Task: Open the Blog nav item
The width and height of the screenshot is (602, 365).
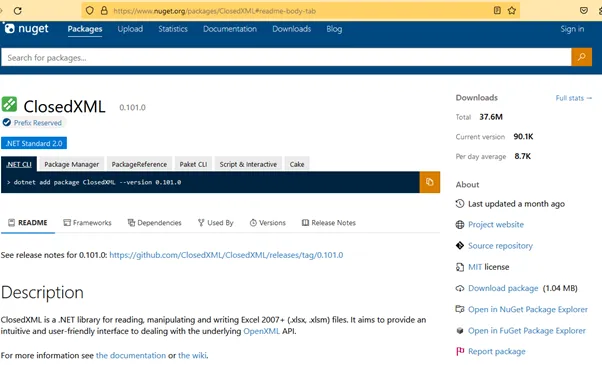Action: tap(334, 29)
